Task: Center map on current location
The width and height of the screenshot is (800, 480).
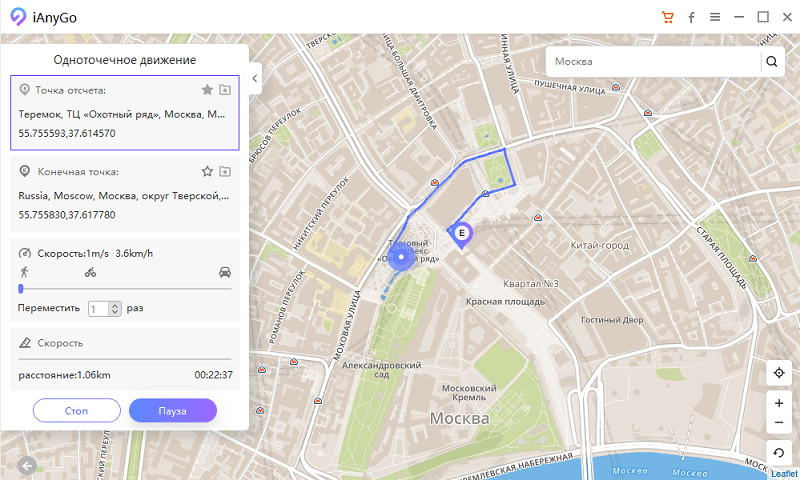Action: [779, 373]
